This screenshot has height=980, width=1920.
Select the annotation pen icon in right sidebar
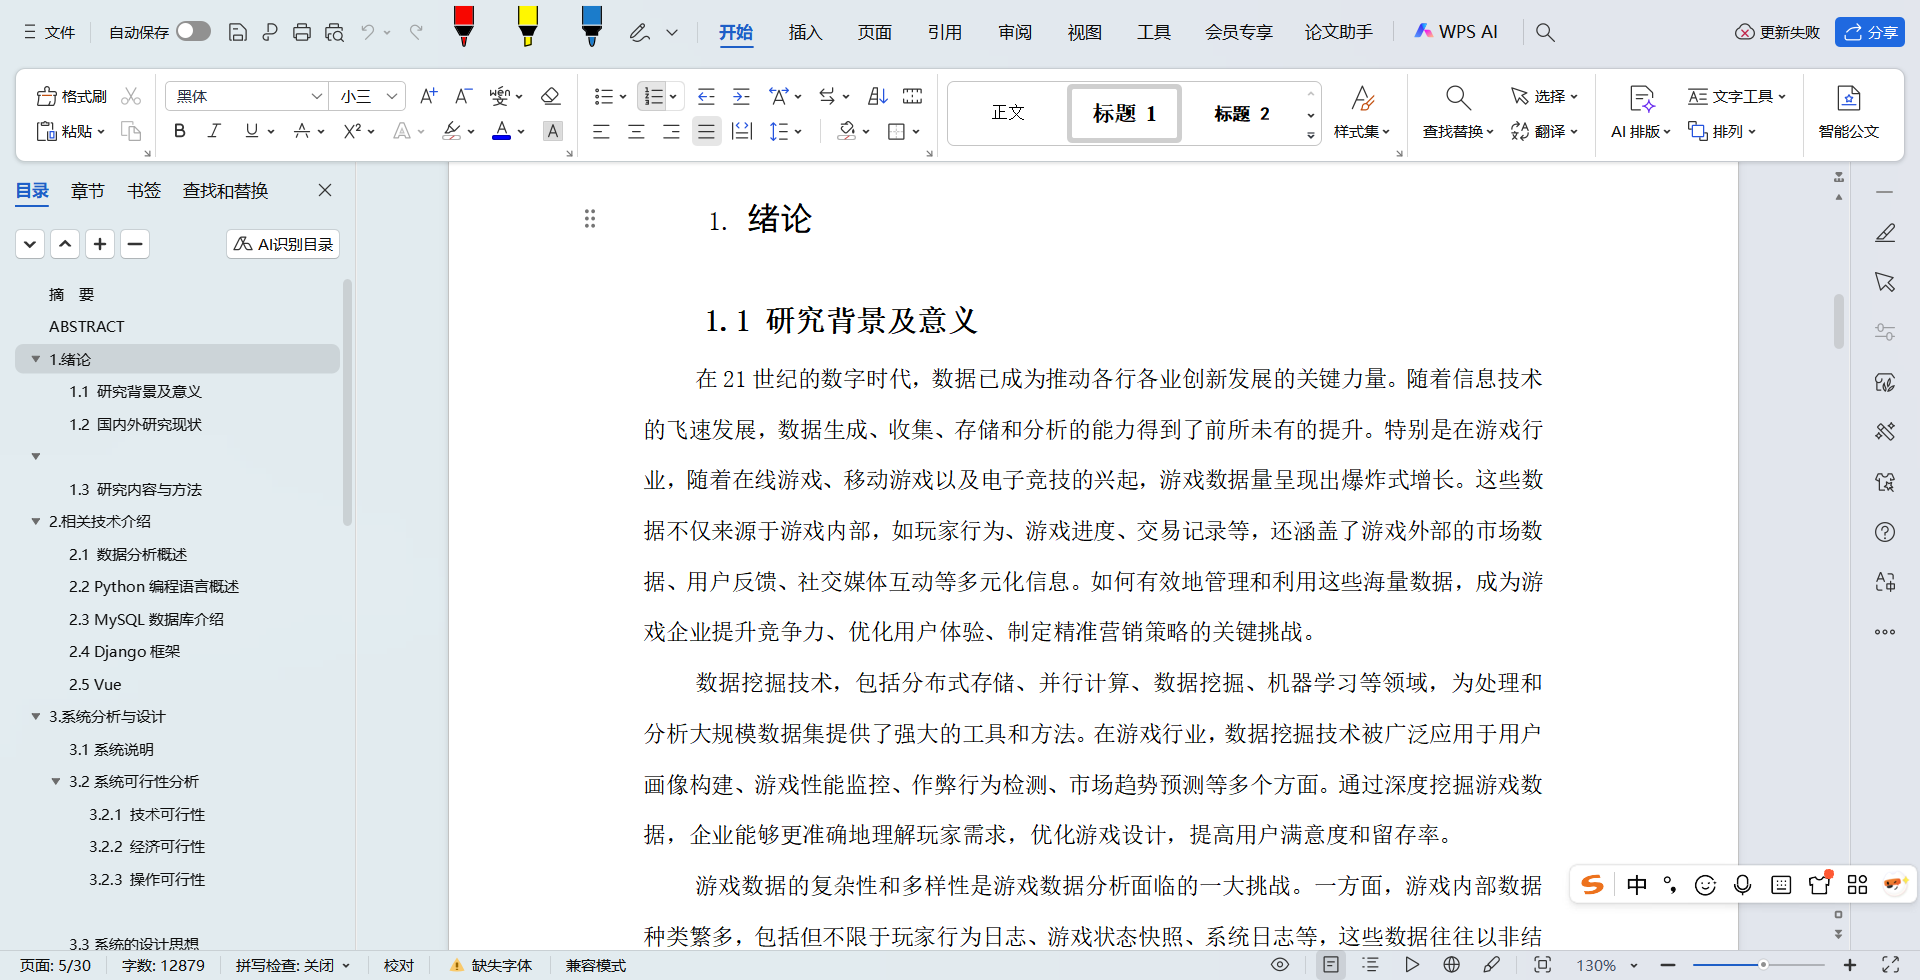(x=1885, y=232)
